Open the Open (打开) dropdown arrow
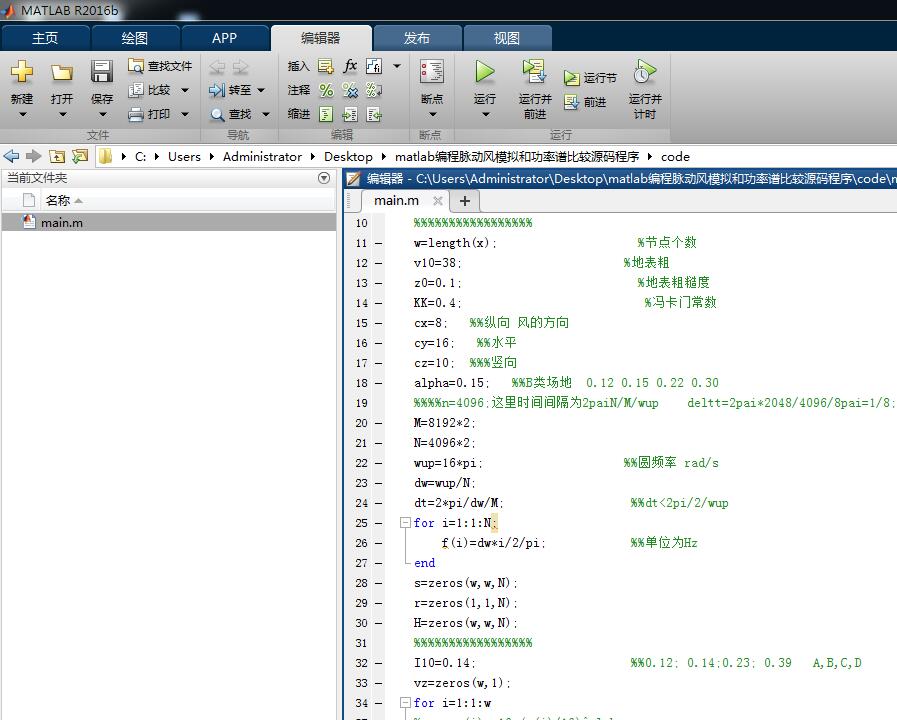 point(62,114)
